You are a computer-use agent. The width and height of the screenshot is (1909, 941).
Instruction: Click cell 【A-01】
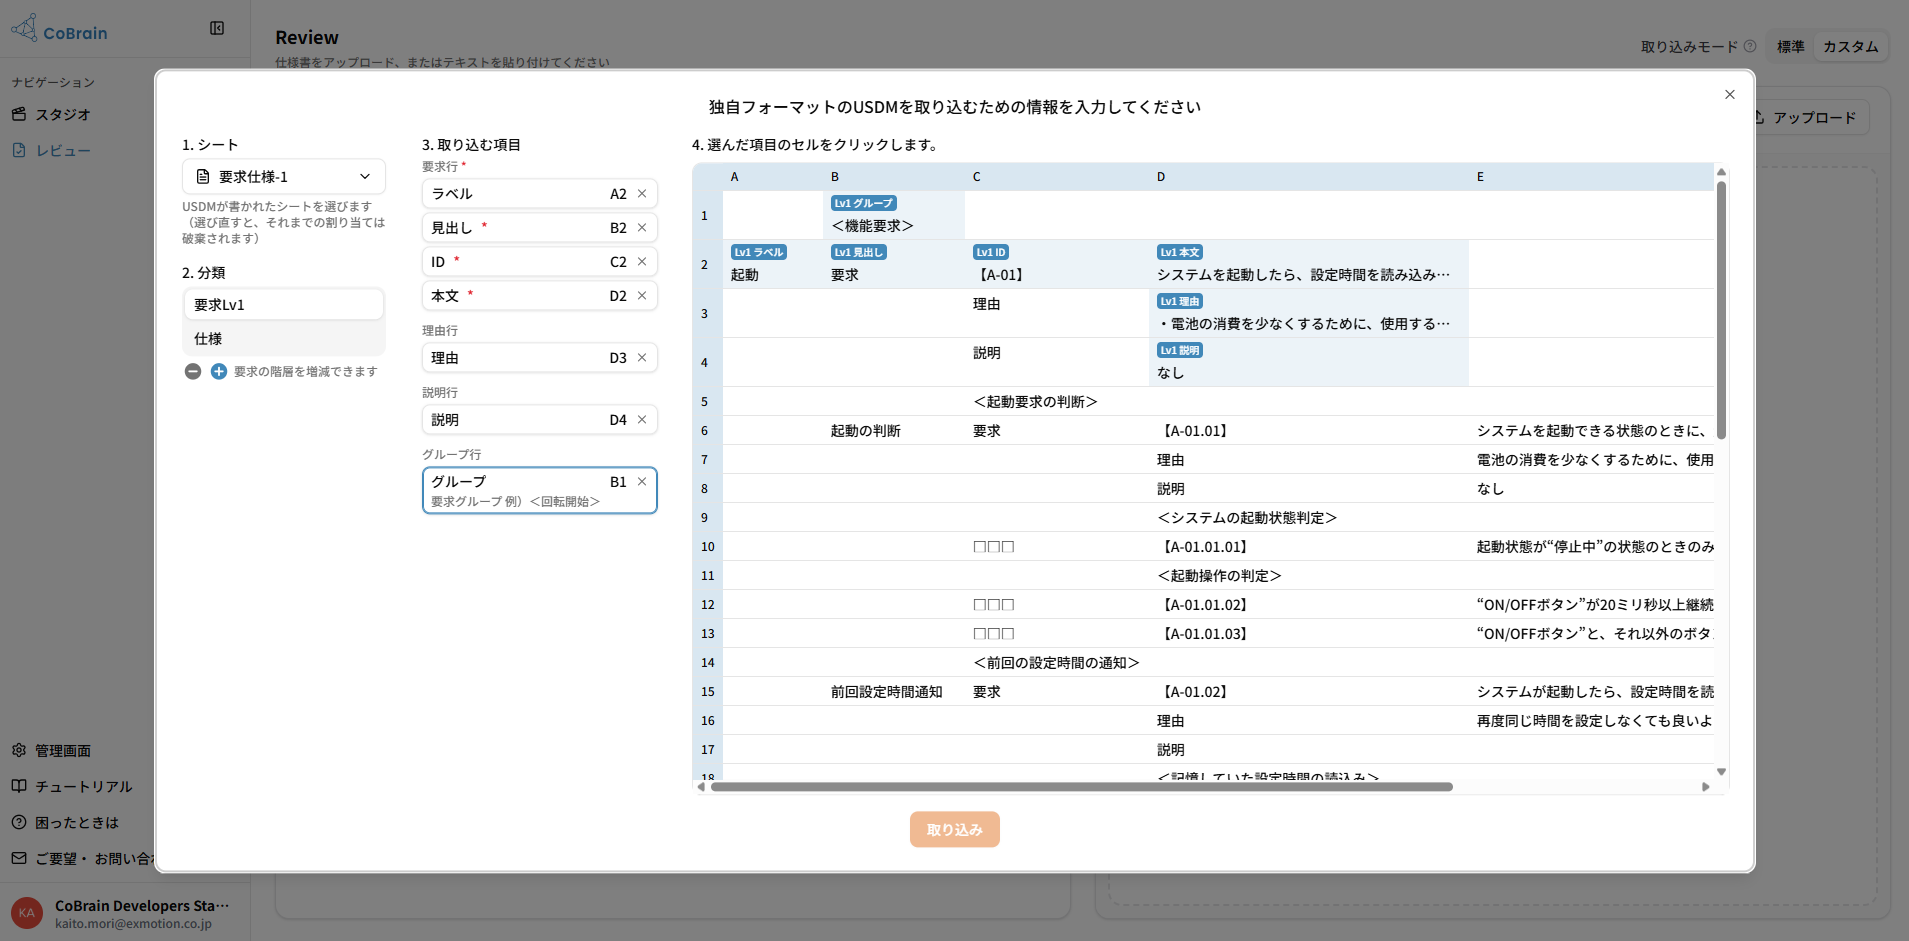tap(1057, 265)
